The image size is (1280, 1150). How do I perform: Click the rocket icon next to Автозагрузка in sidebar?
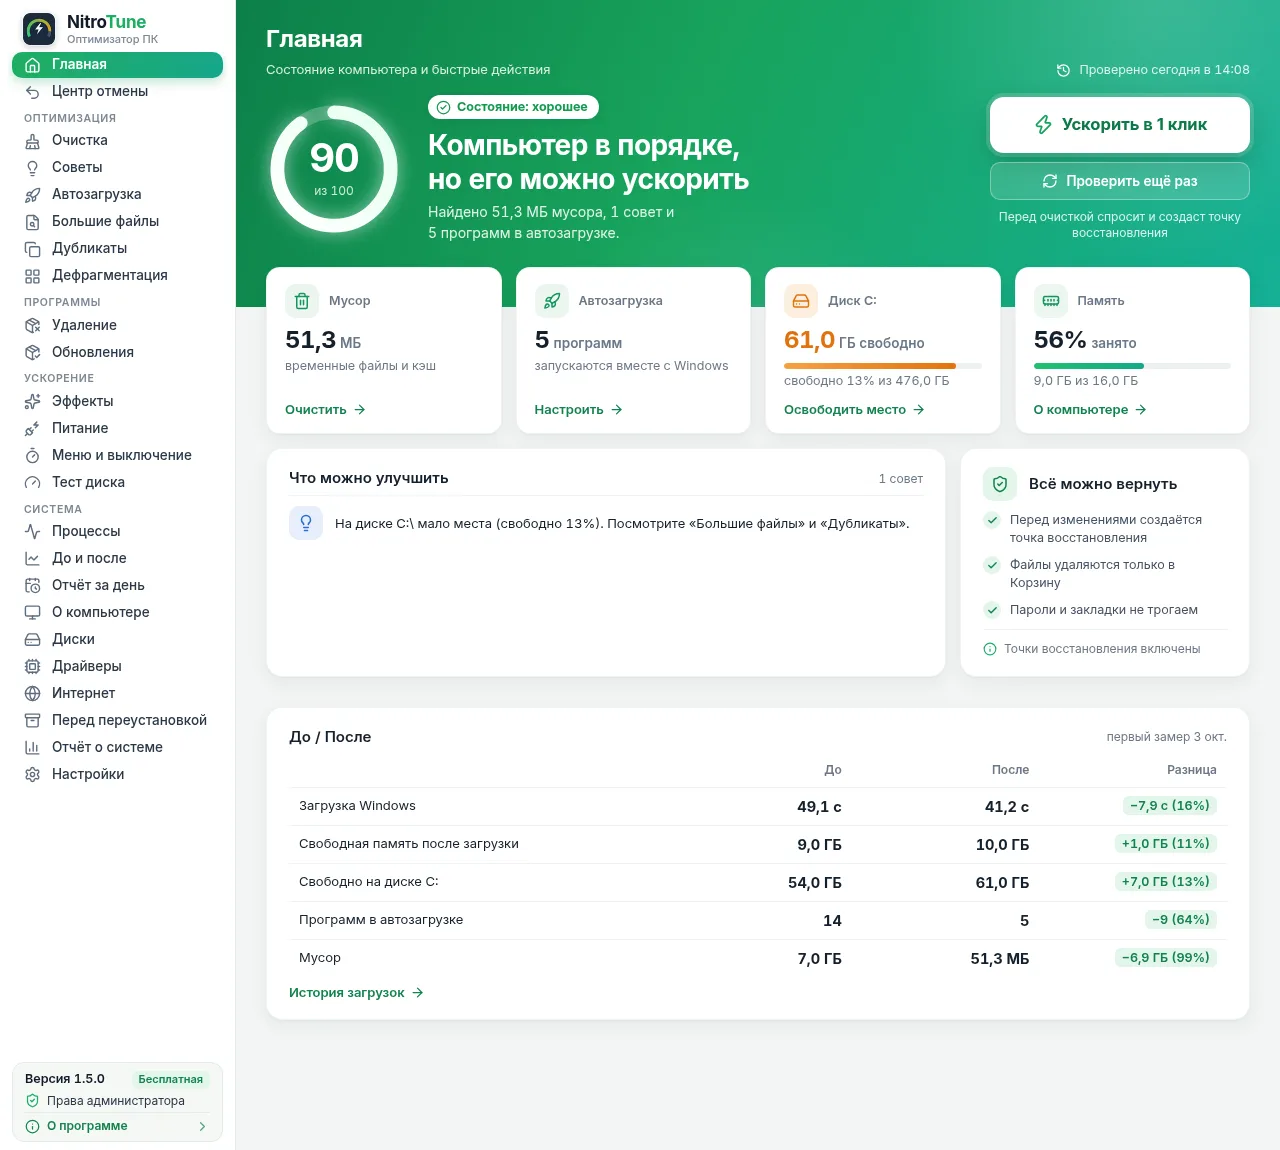click(x=32, y=195)
